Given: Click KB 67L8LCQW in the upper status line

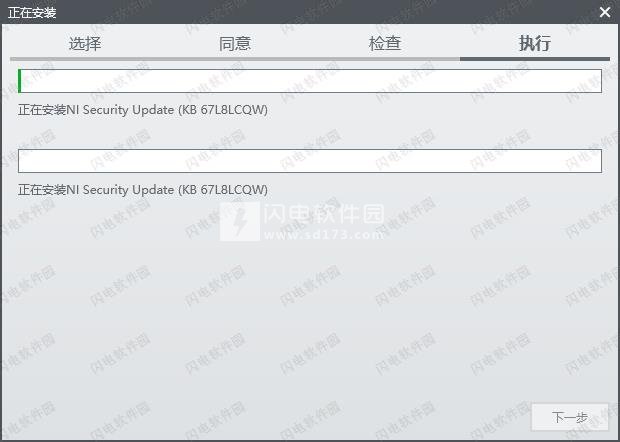Looking at the screenshot, I should [x=225, y=110].
